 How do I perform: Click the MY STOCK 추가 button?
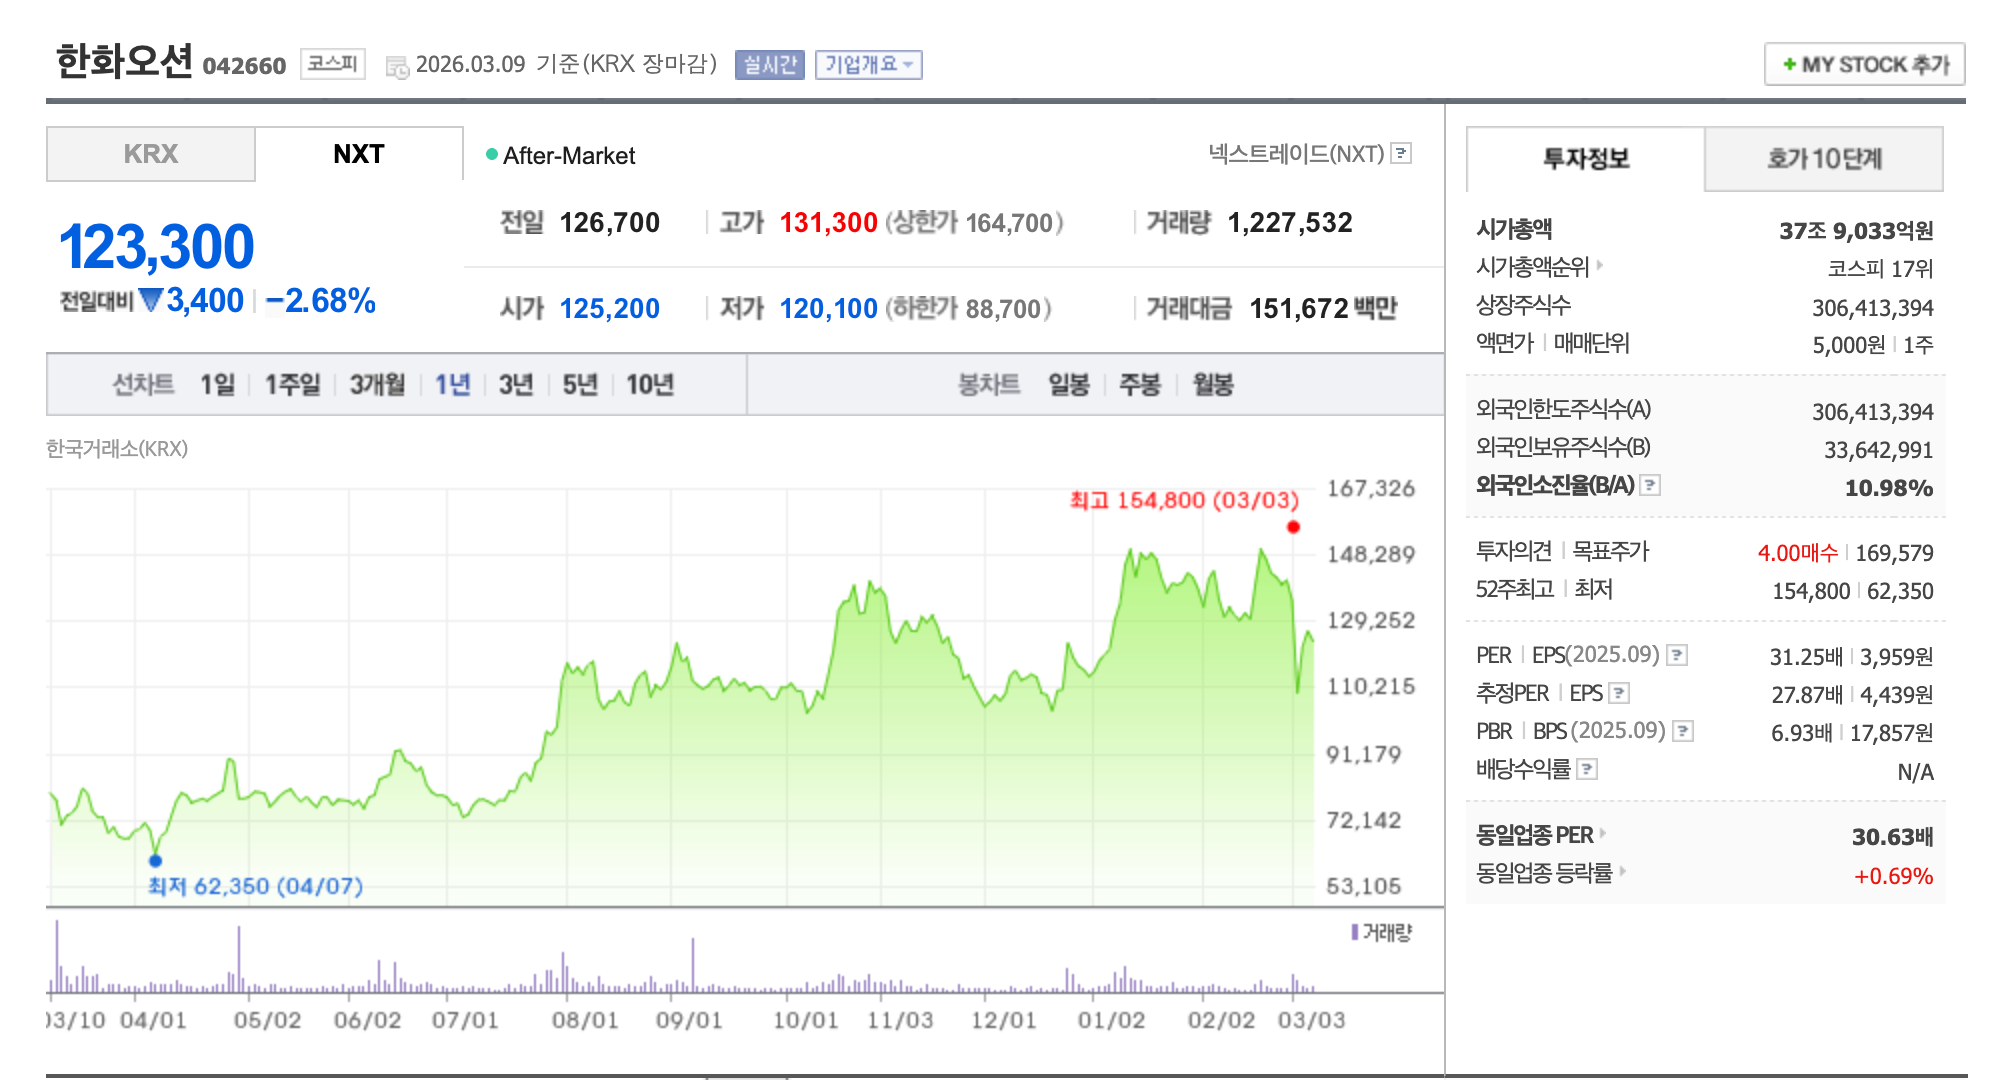pos(1864,64)
